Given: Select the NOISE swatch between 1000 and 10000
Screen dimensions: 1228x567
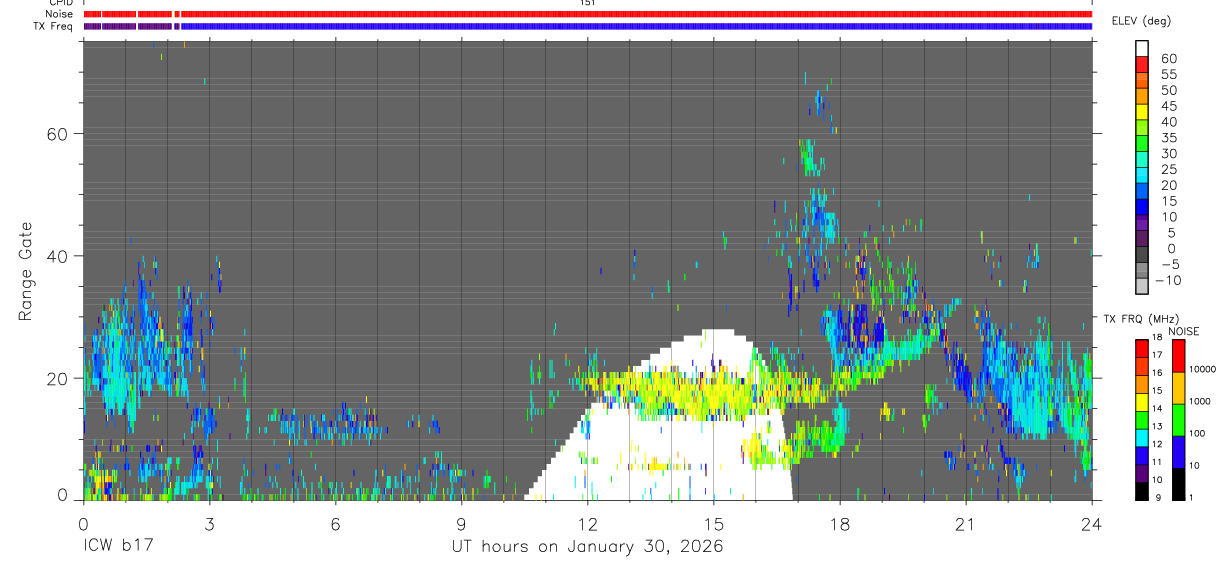Looking at the screenshot, I should pos(1179,387).
